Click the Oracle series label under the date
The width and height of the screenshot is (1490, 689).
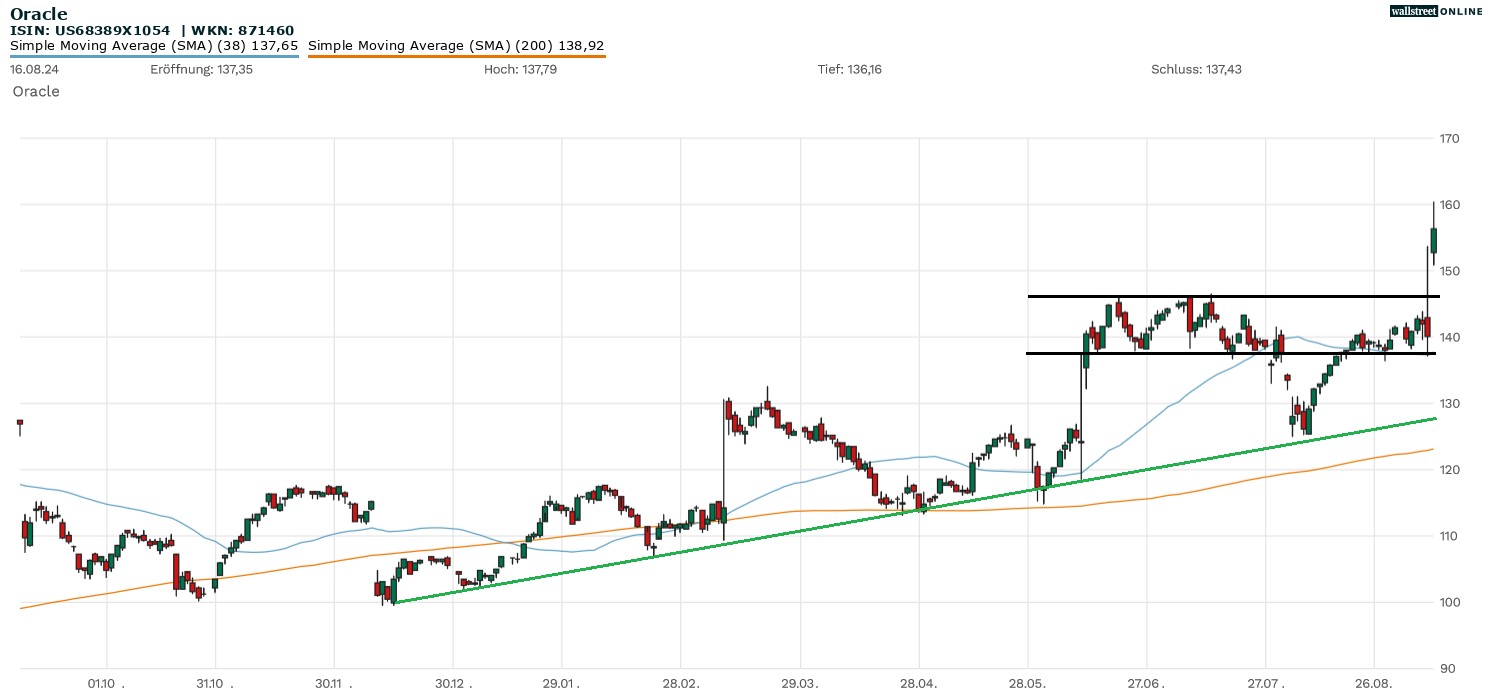click(x=36, y=91)
